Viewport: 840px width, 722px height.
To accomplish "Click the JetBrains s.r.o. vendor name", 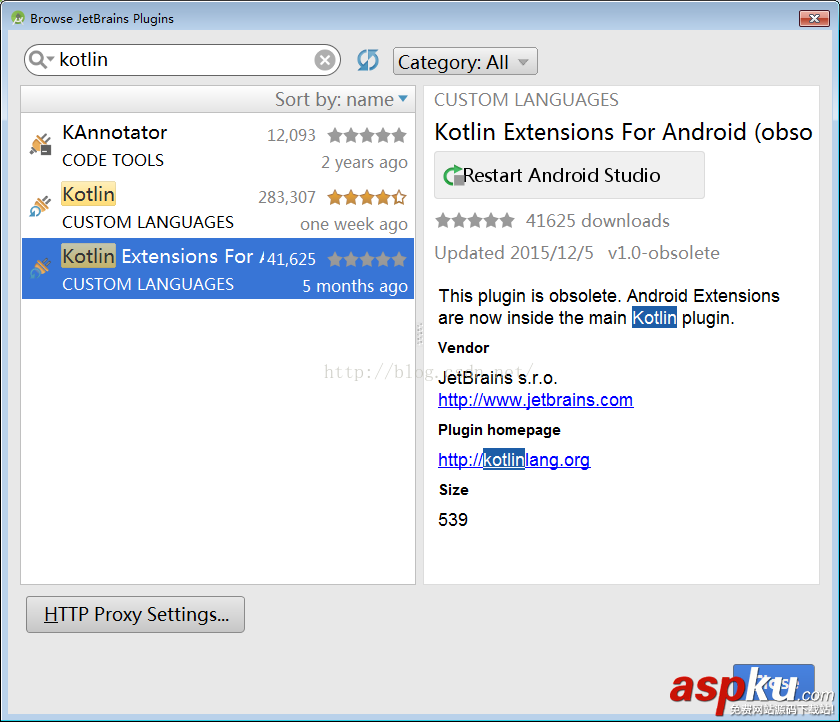I will pos(498,378).
